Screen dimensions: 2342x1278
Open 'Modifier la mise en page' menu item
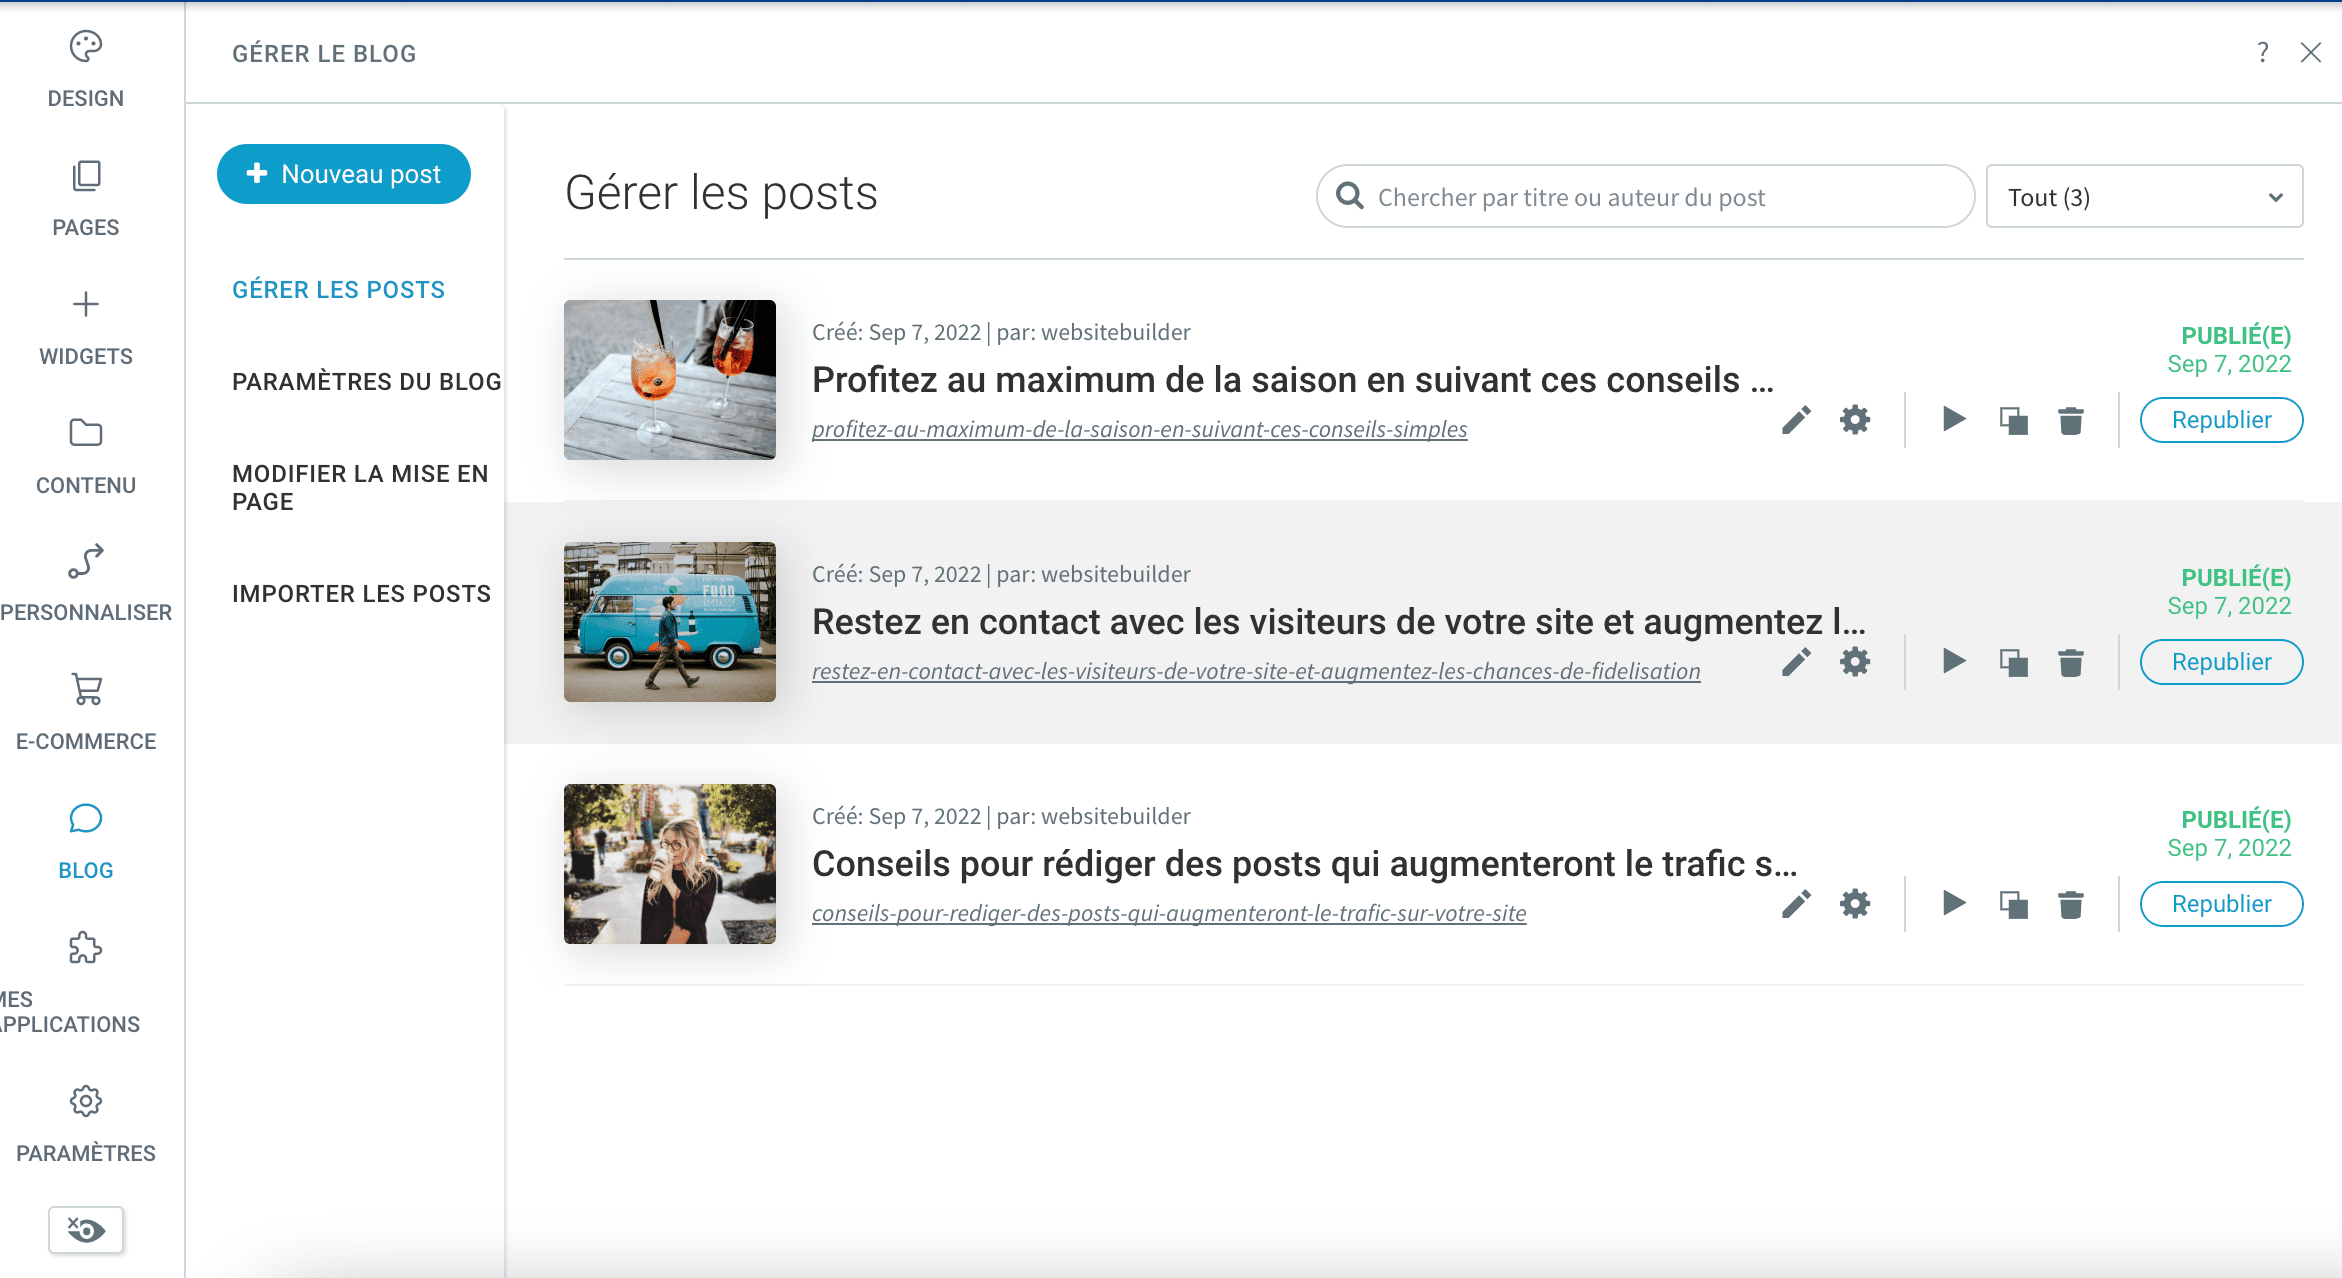(x=360, y=488)
